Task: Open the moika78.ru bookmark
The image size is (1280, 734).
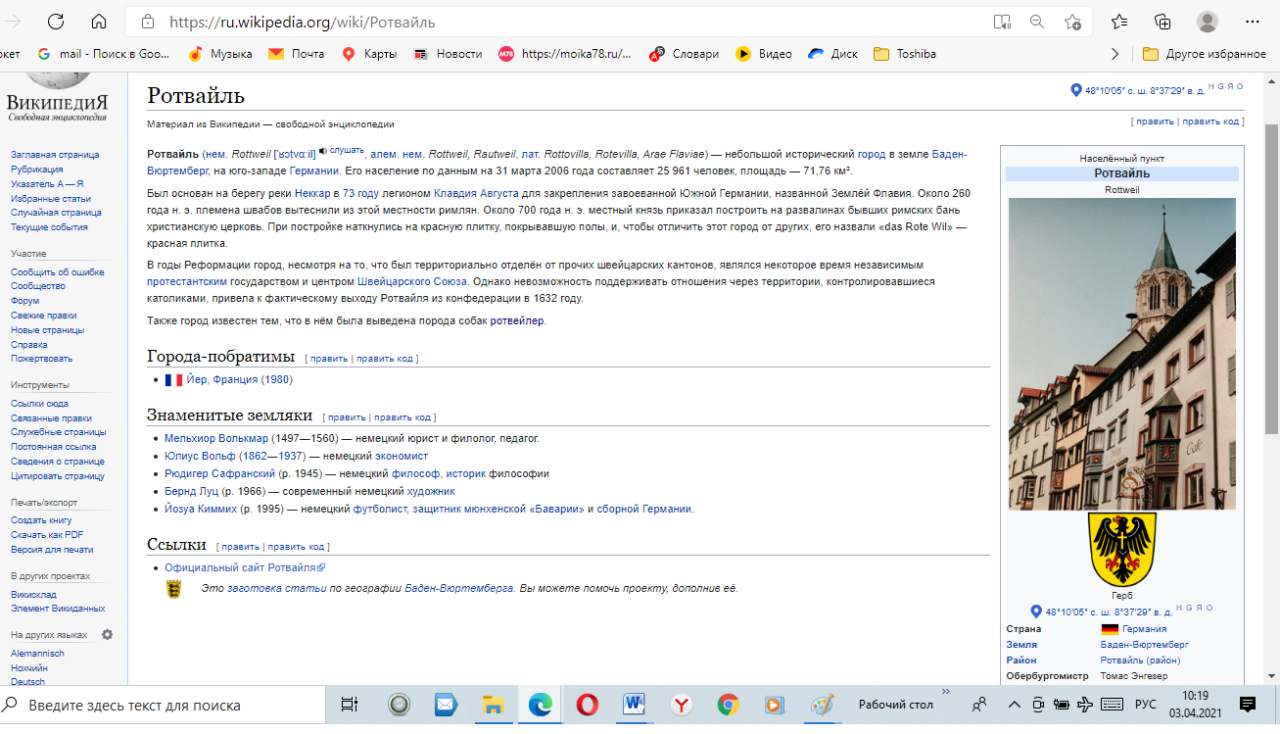Action: point(565,54)
